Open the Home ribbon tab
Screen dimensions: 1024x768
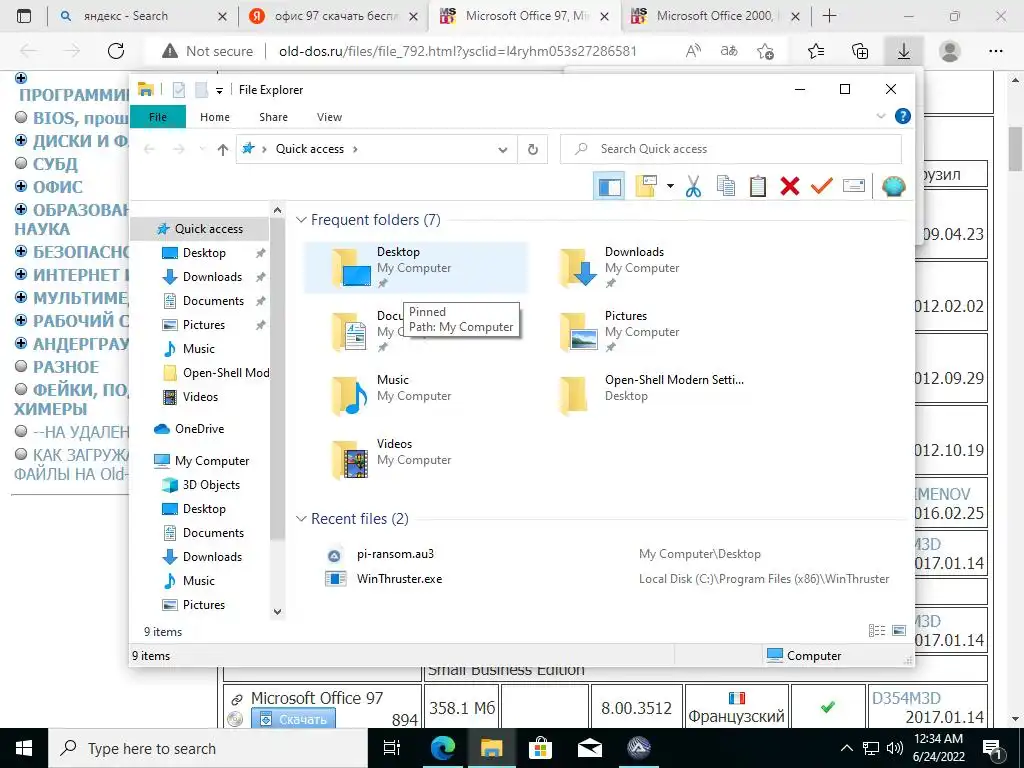point(215,117)
